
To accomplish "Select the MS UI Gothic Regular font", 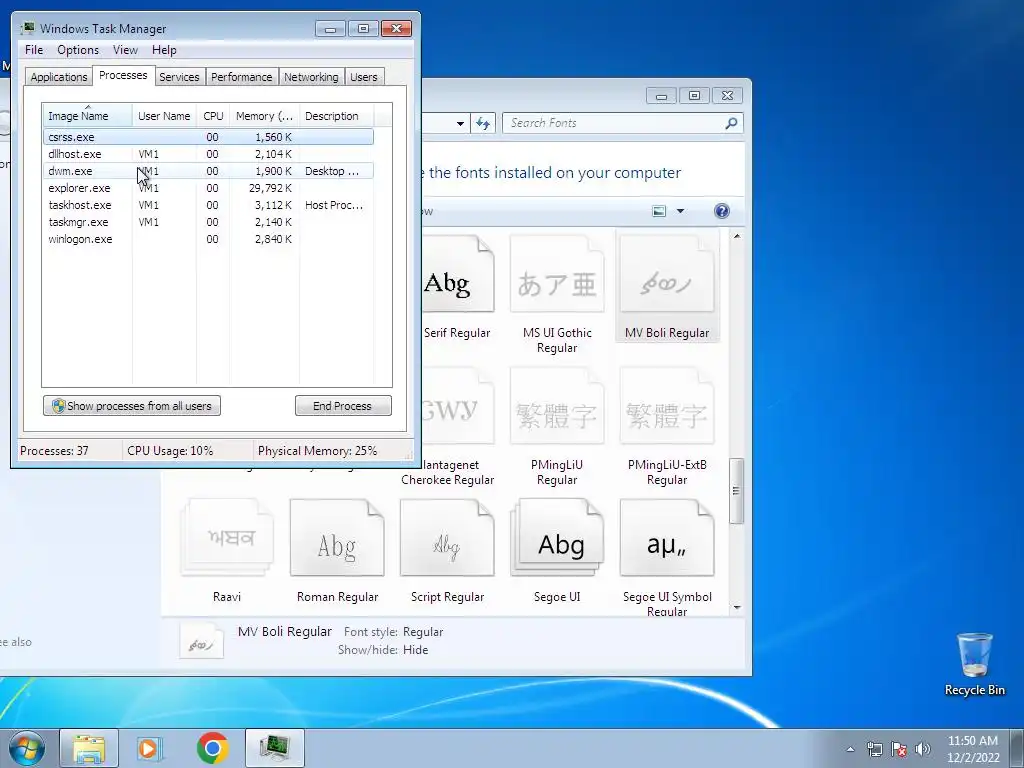I will [557, 294].
